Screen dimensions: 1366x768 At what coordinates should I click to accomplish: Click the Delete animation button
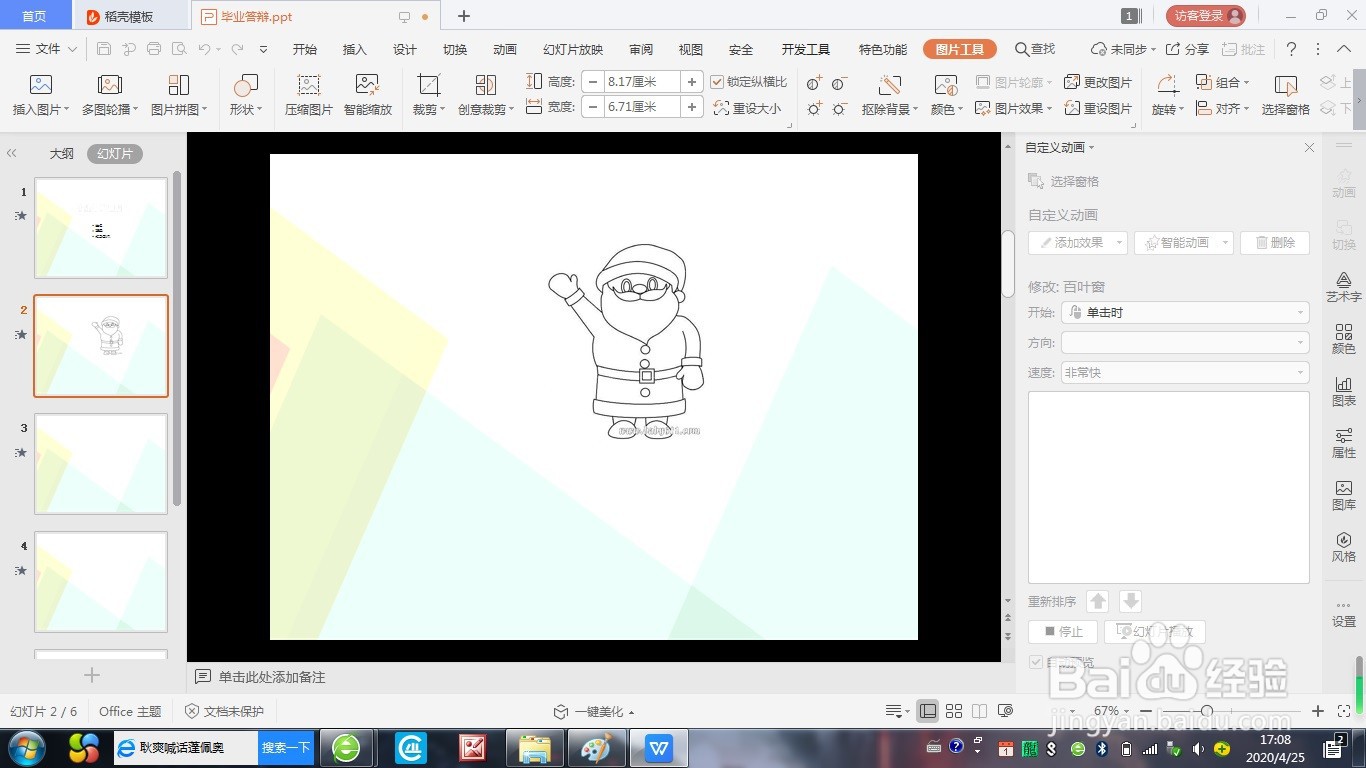1275,243
